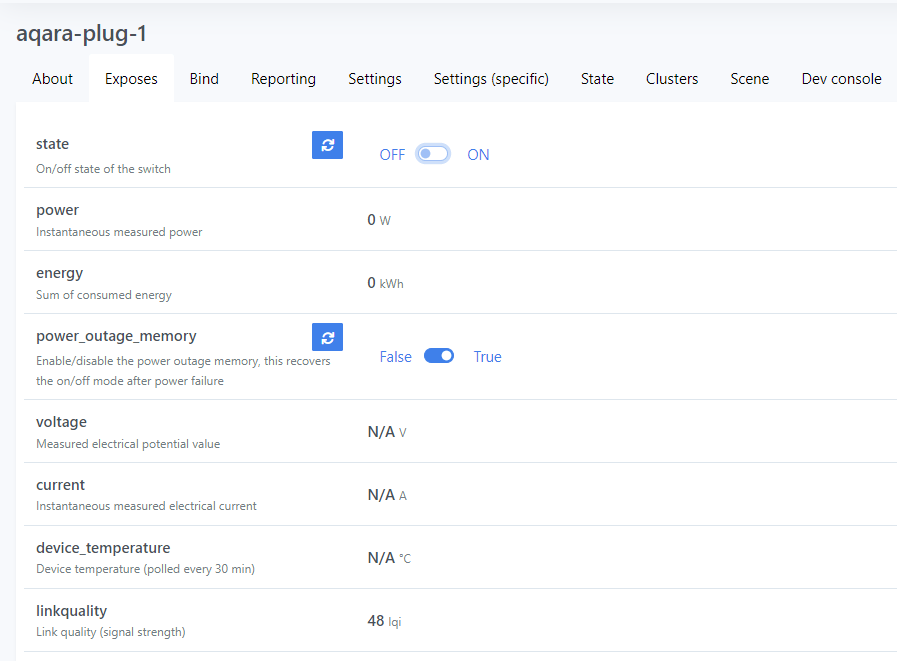Open the Dev console tab
Screen dimensions: 897x661
tap(841, 78)
